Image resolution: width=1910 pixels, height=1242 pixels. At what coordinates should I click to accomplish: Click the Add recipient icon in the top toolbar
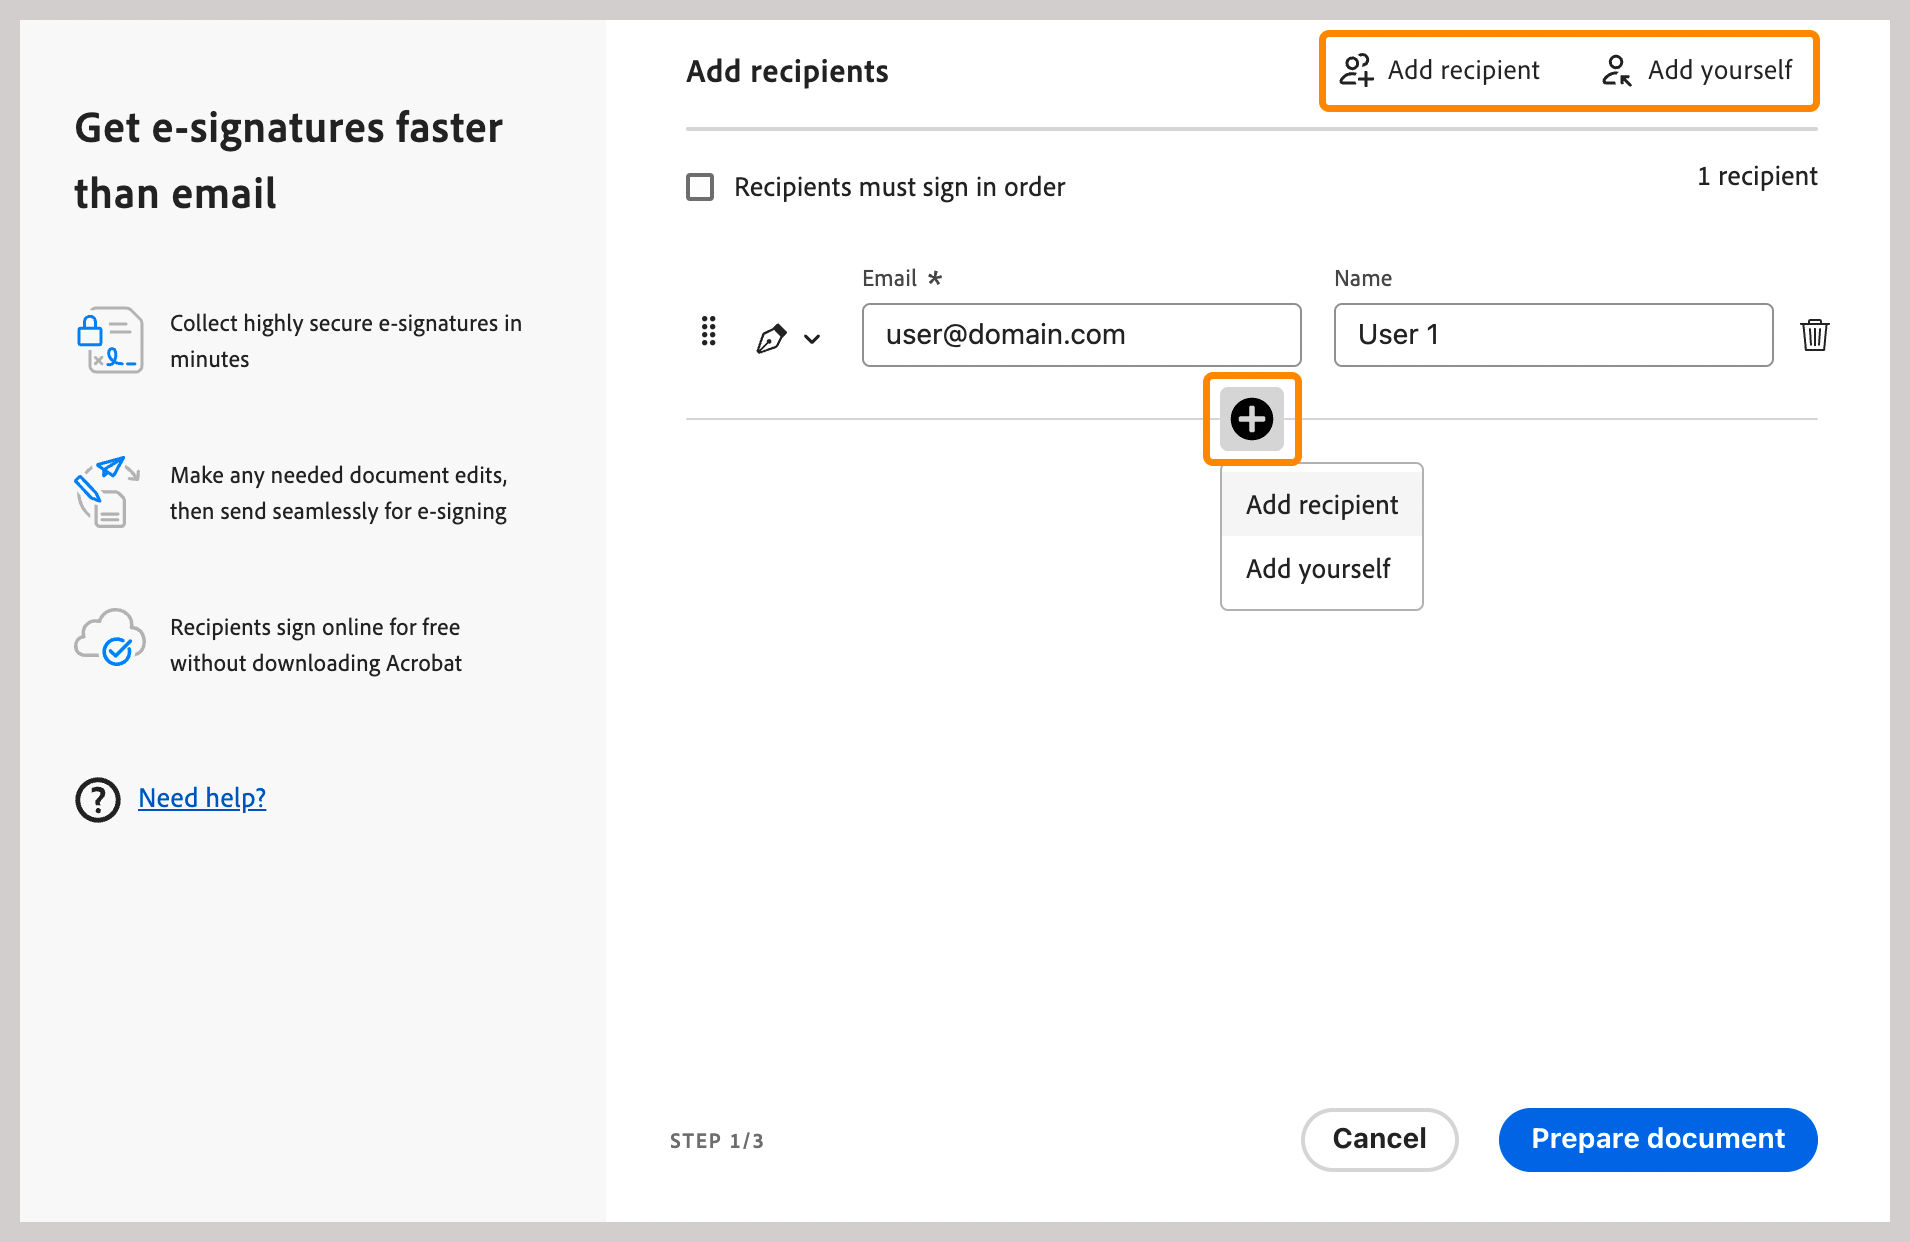[x=1357, y=70]
